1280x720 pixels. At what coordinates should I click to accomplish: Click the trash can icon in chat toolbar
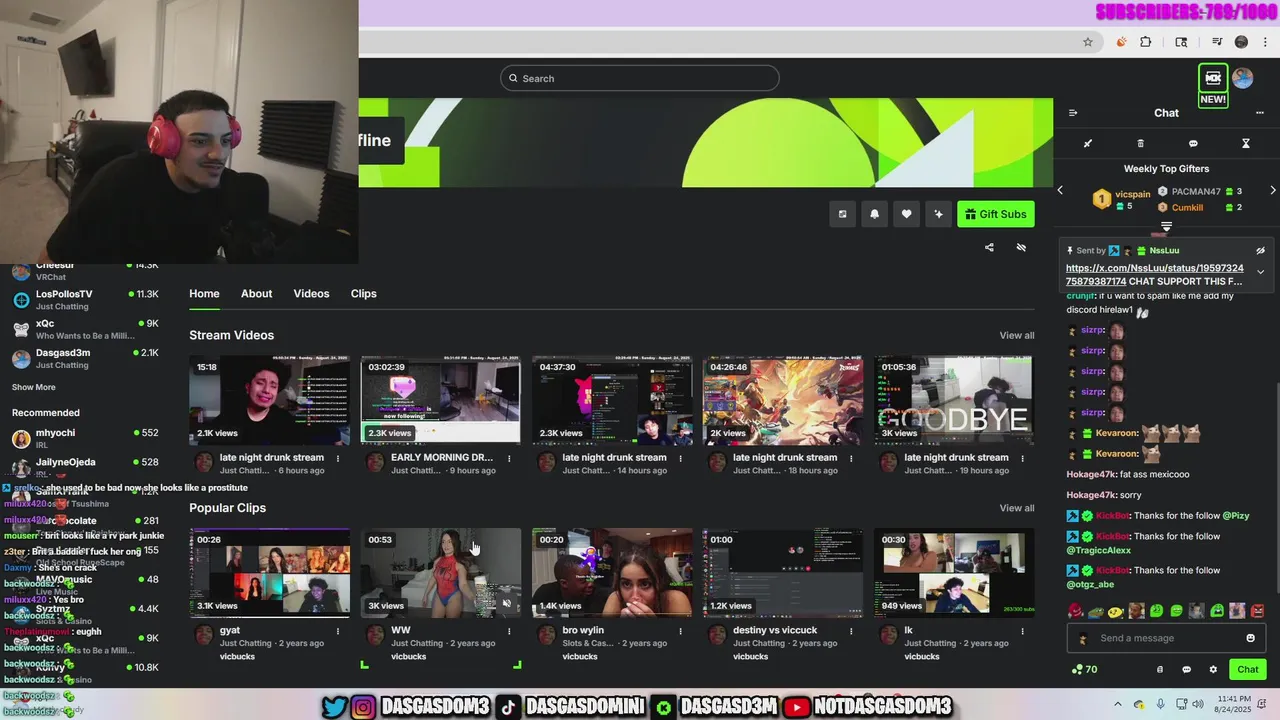tap(1141, 144)
